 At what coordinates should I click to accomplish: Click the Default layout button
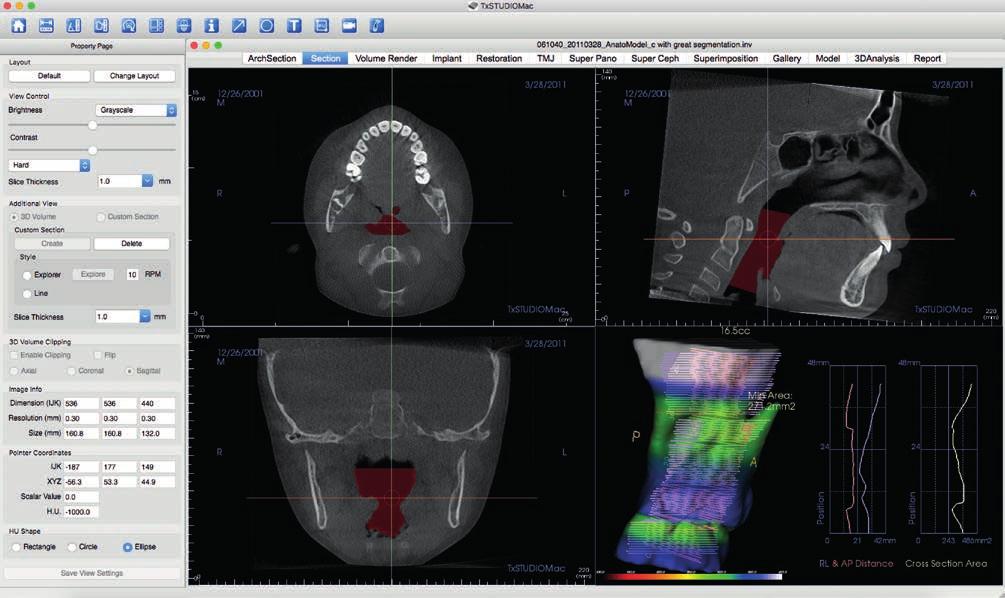click(x=49, y=76)
